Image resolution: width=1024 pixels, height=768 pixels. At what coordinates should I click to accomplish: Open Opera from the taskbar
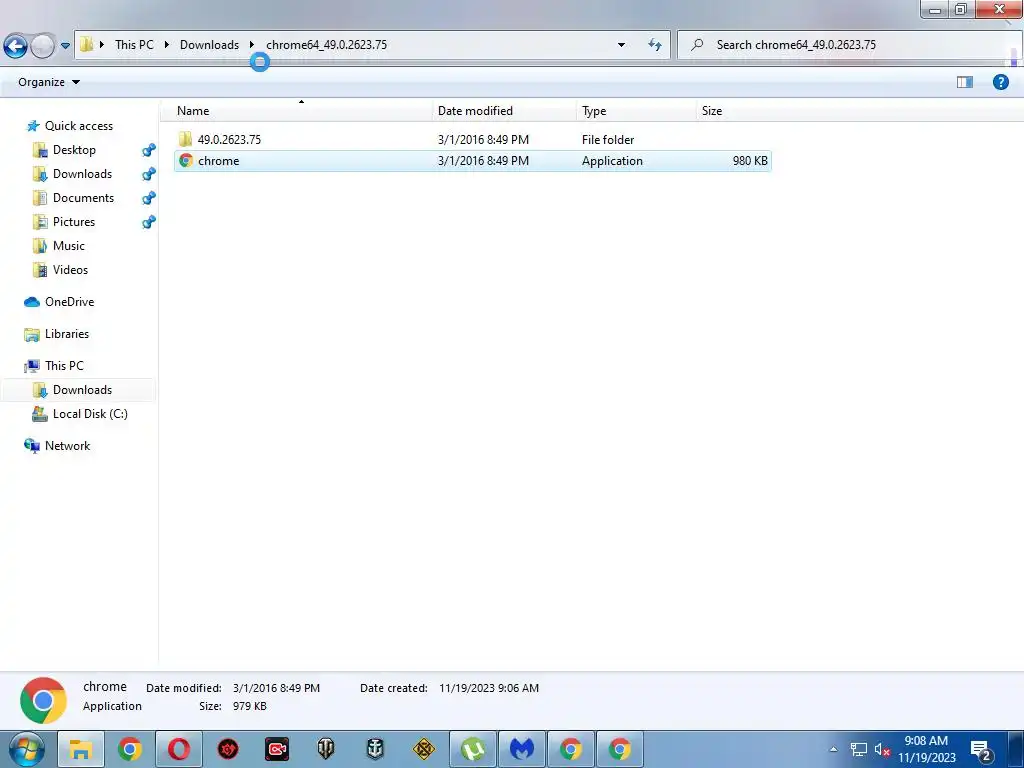179,749
